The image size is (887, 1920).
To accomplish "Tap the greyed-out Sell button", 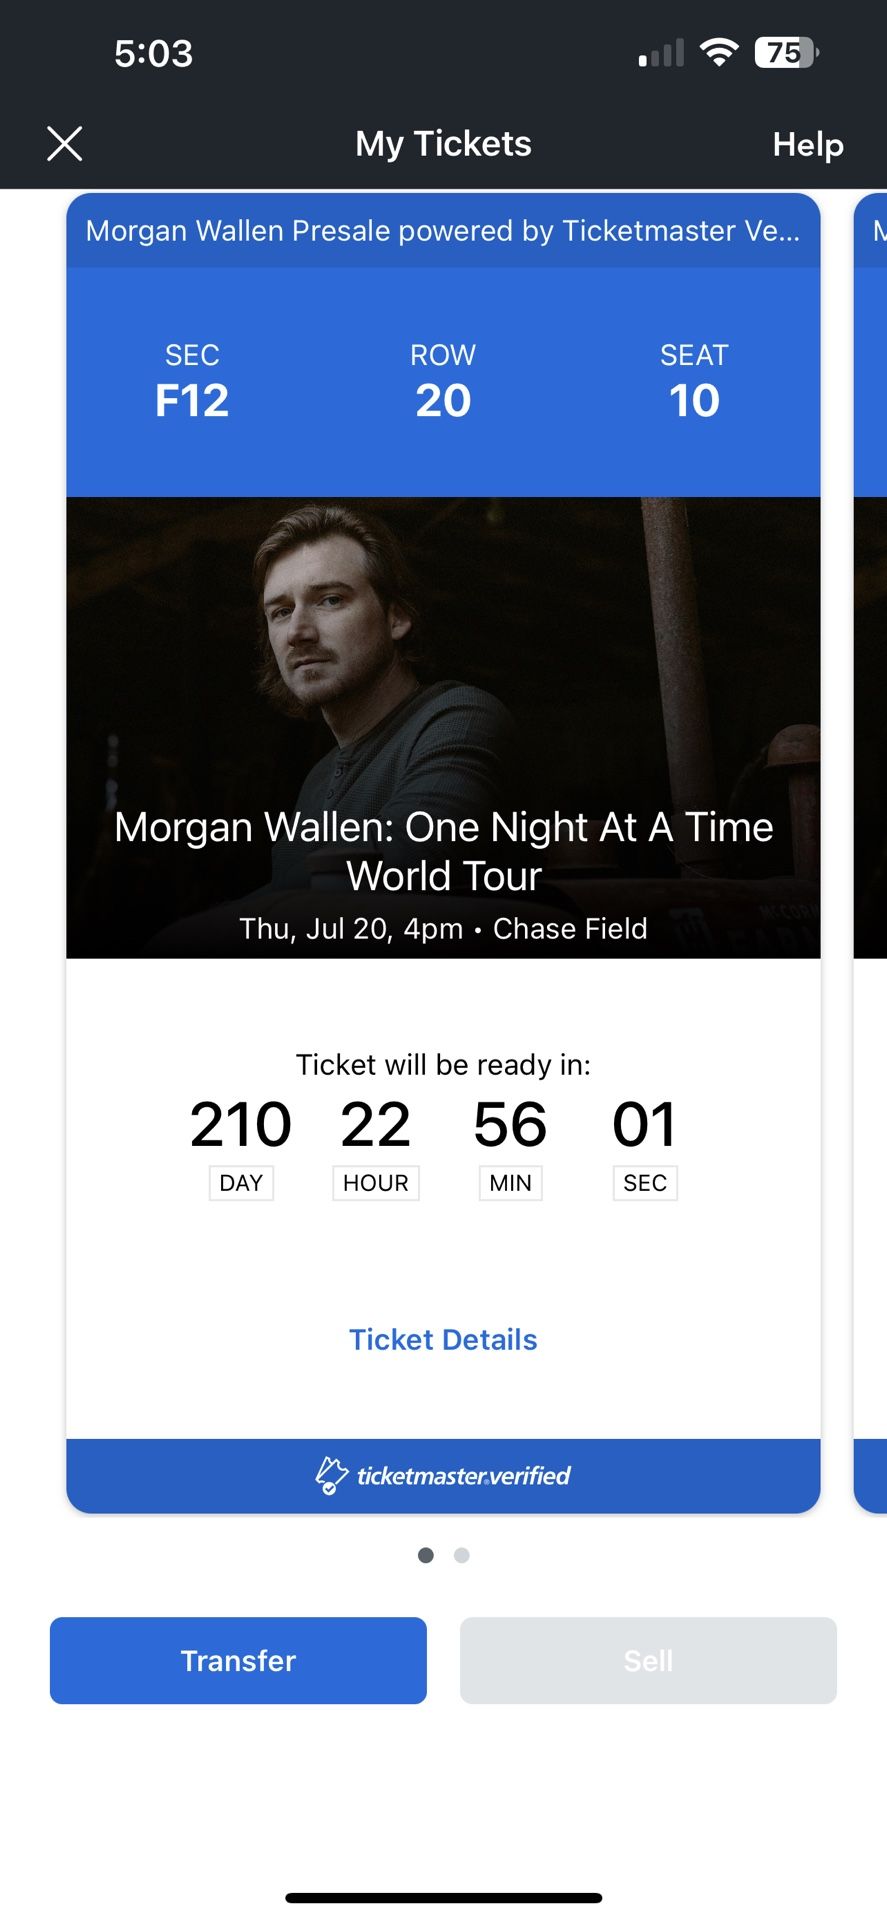I will click(x=648, y=1660).
